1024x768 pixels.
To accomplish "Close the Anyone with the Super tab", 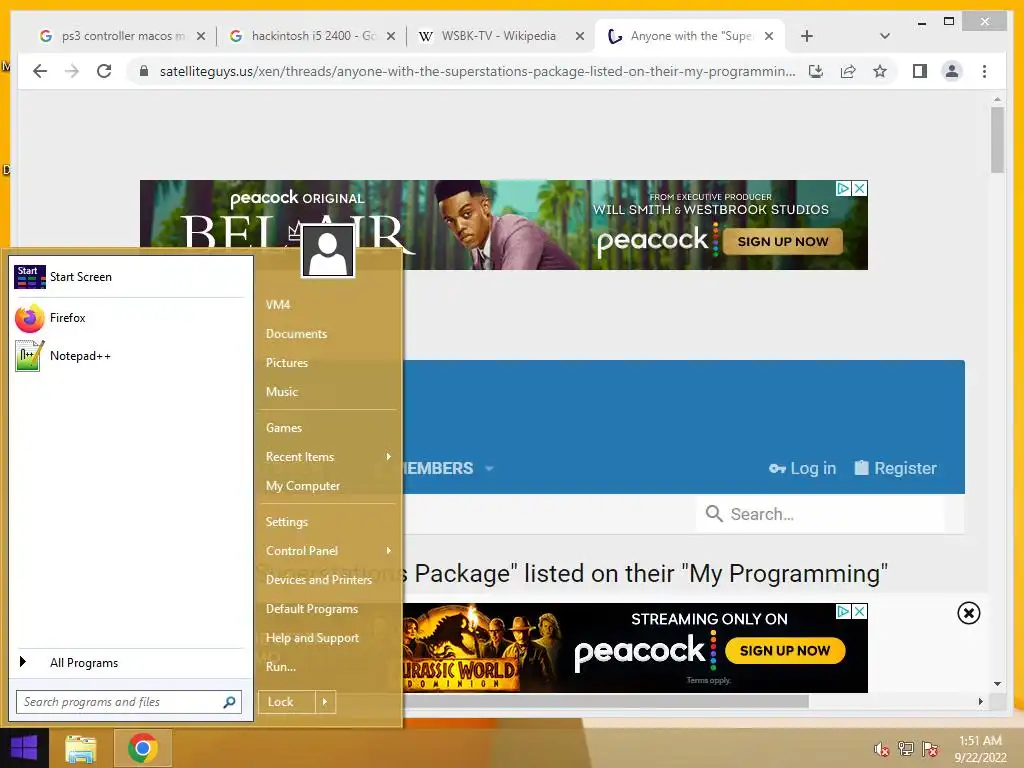I will click(769, 36).
